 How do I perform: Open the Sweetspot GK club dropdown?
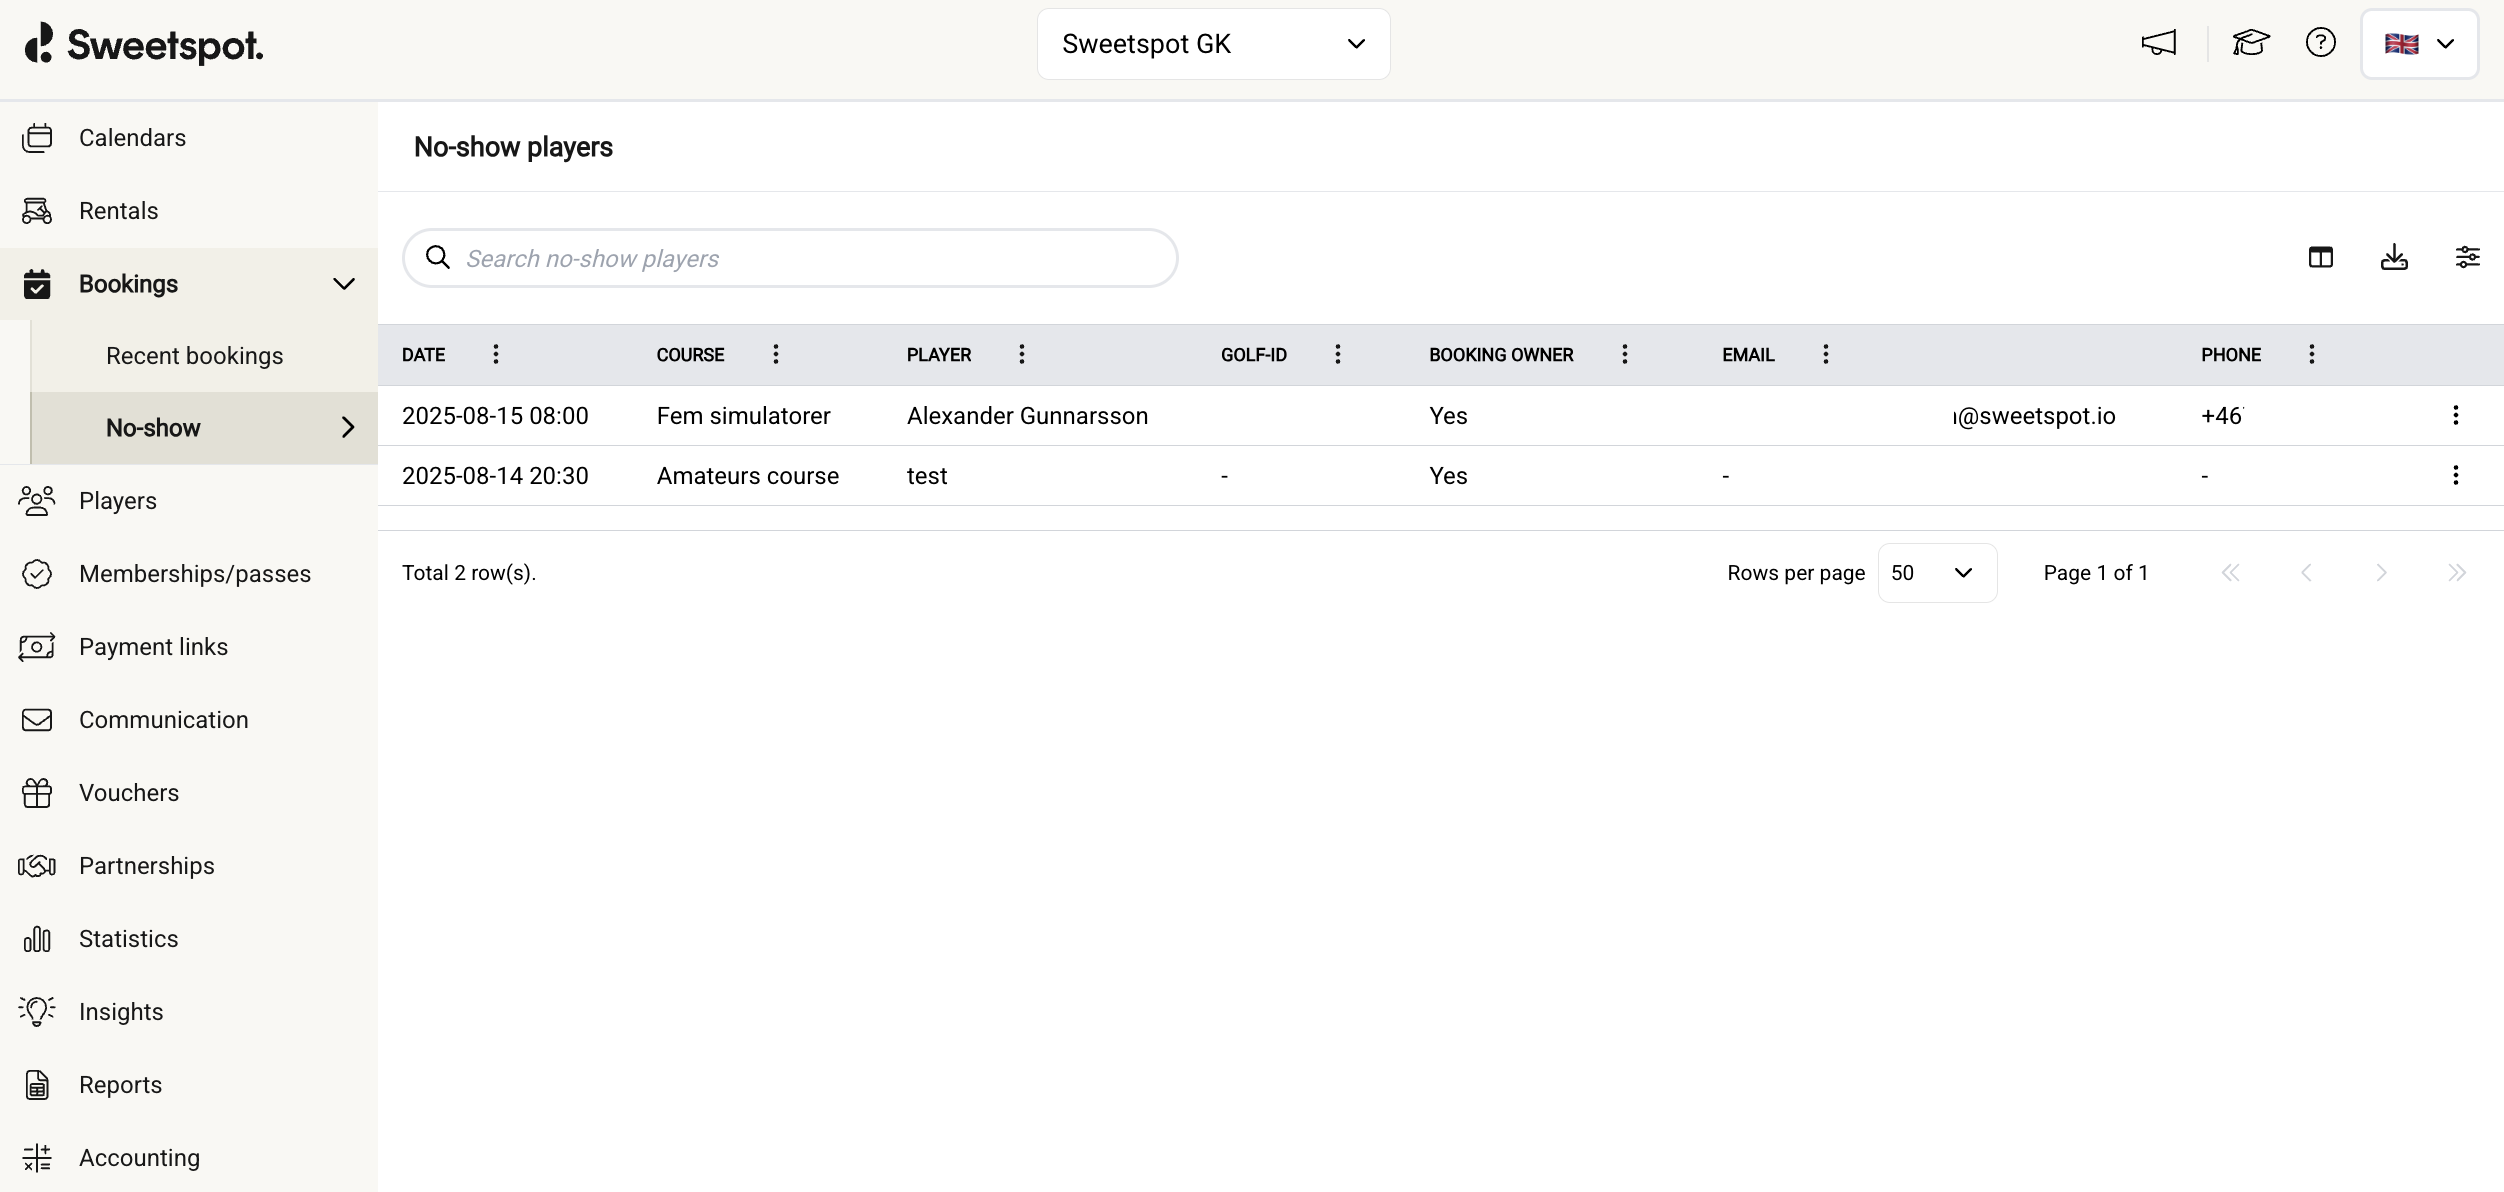1213,44
